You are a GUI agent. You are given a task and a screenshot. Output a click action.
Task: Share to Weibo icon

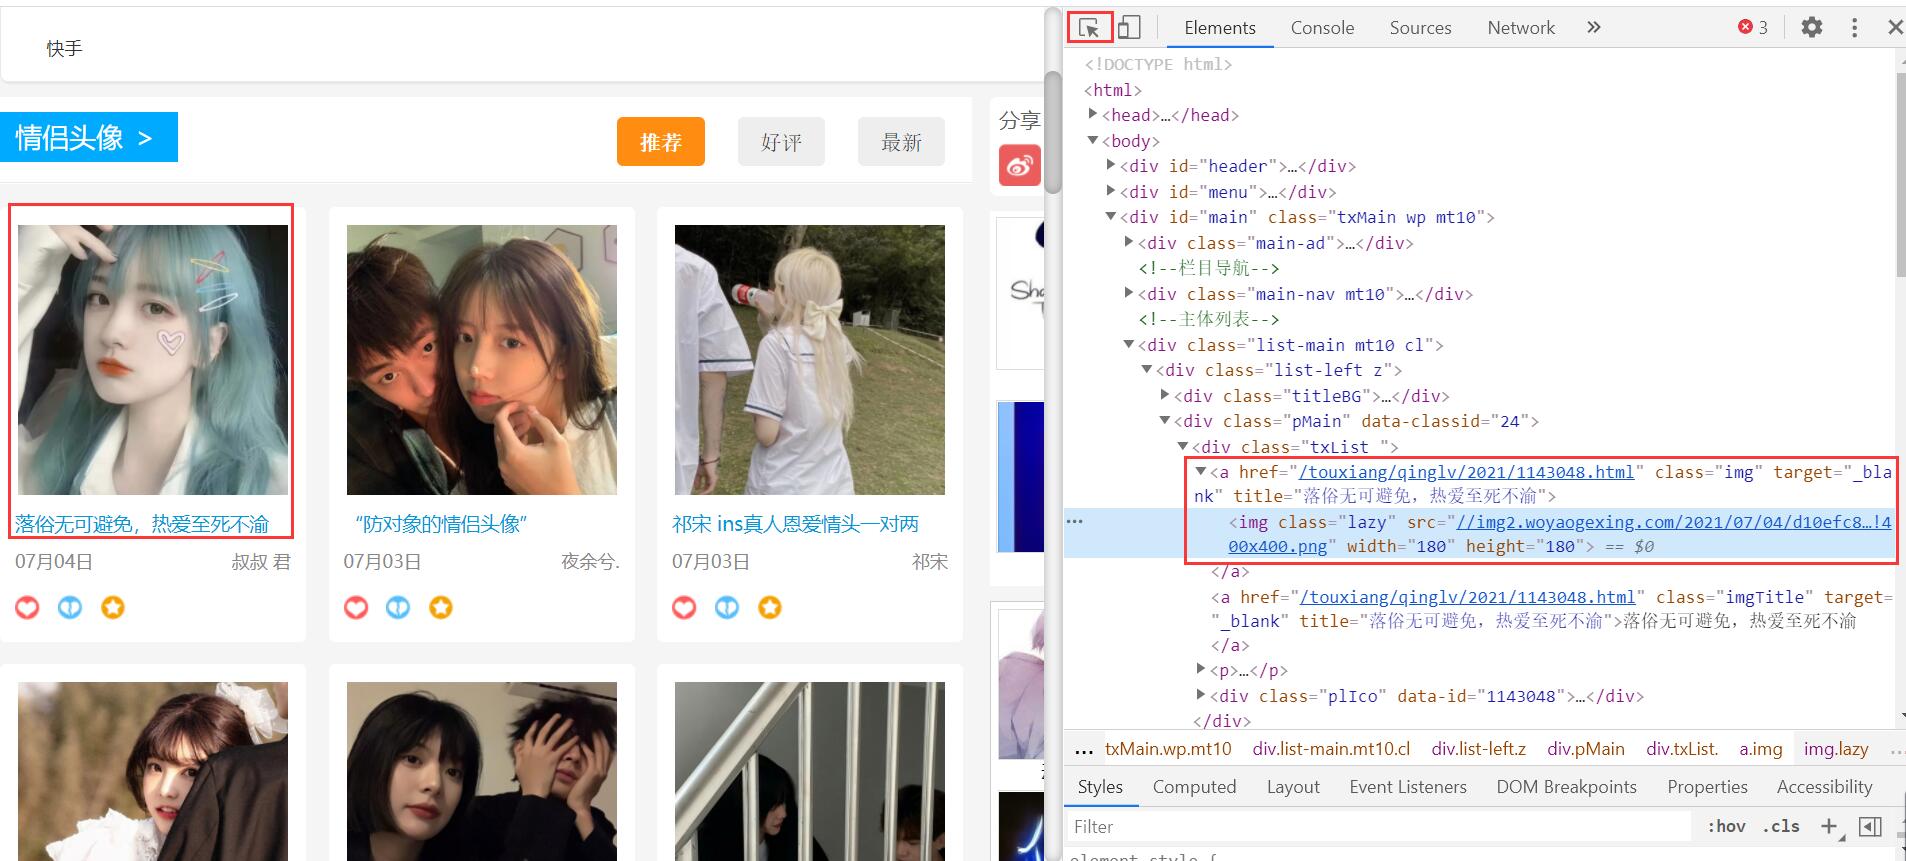click(x=1020, y=165)
